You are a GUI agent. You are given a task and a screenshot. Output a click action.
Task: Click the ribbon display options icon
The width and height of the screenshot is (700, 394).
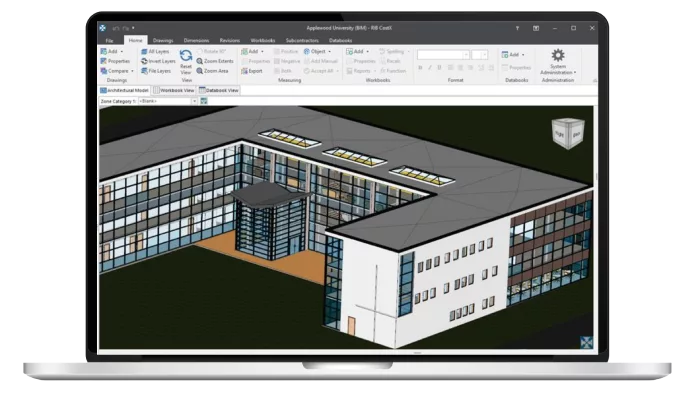536,28
